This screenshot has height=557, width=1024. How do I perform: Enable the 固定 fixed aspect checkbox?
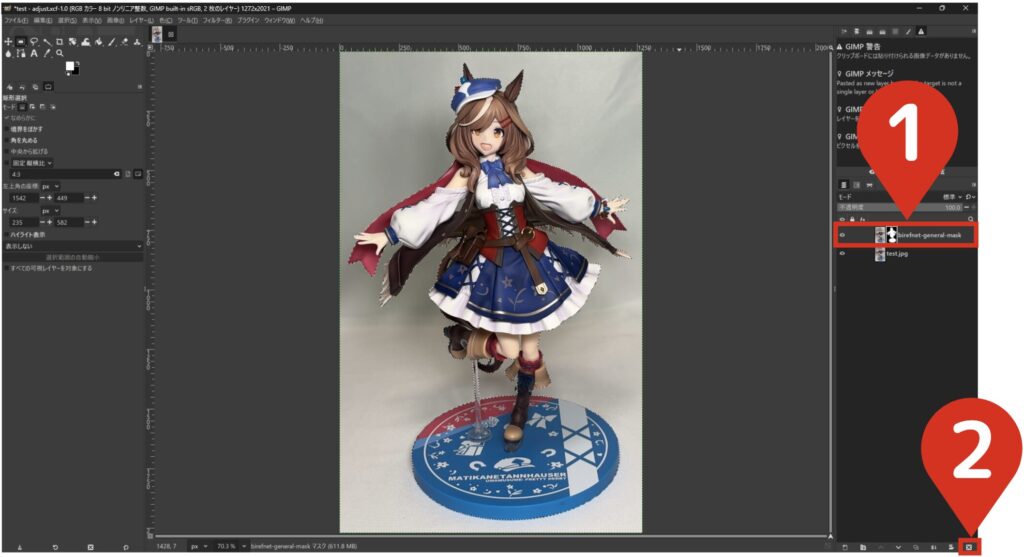(x=7, y=163)
